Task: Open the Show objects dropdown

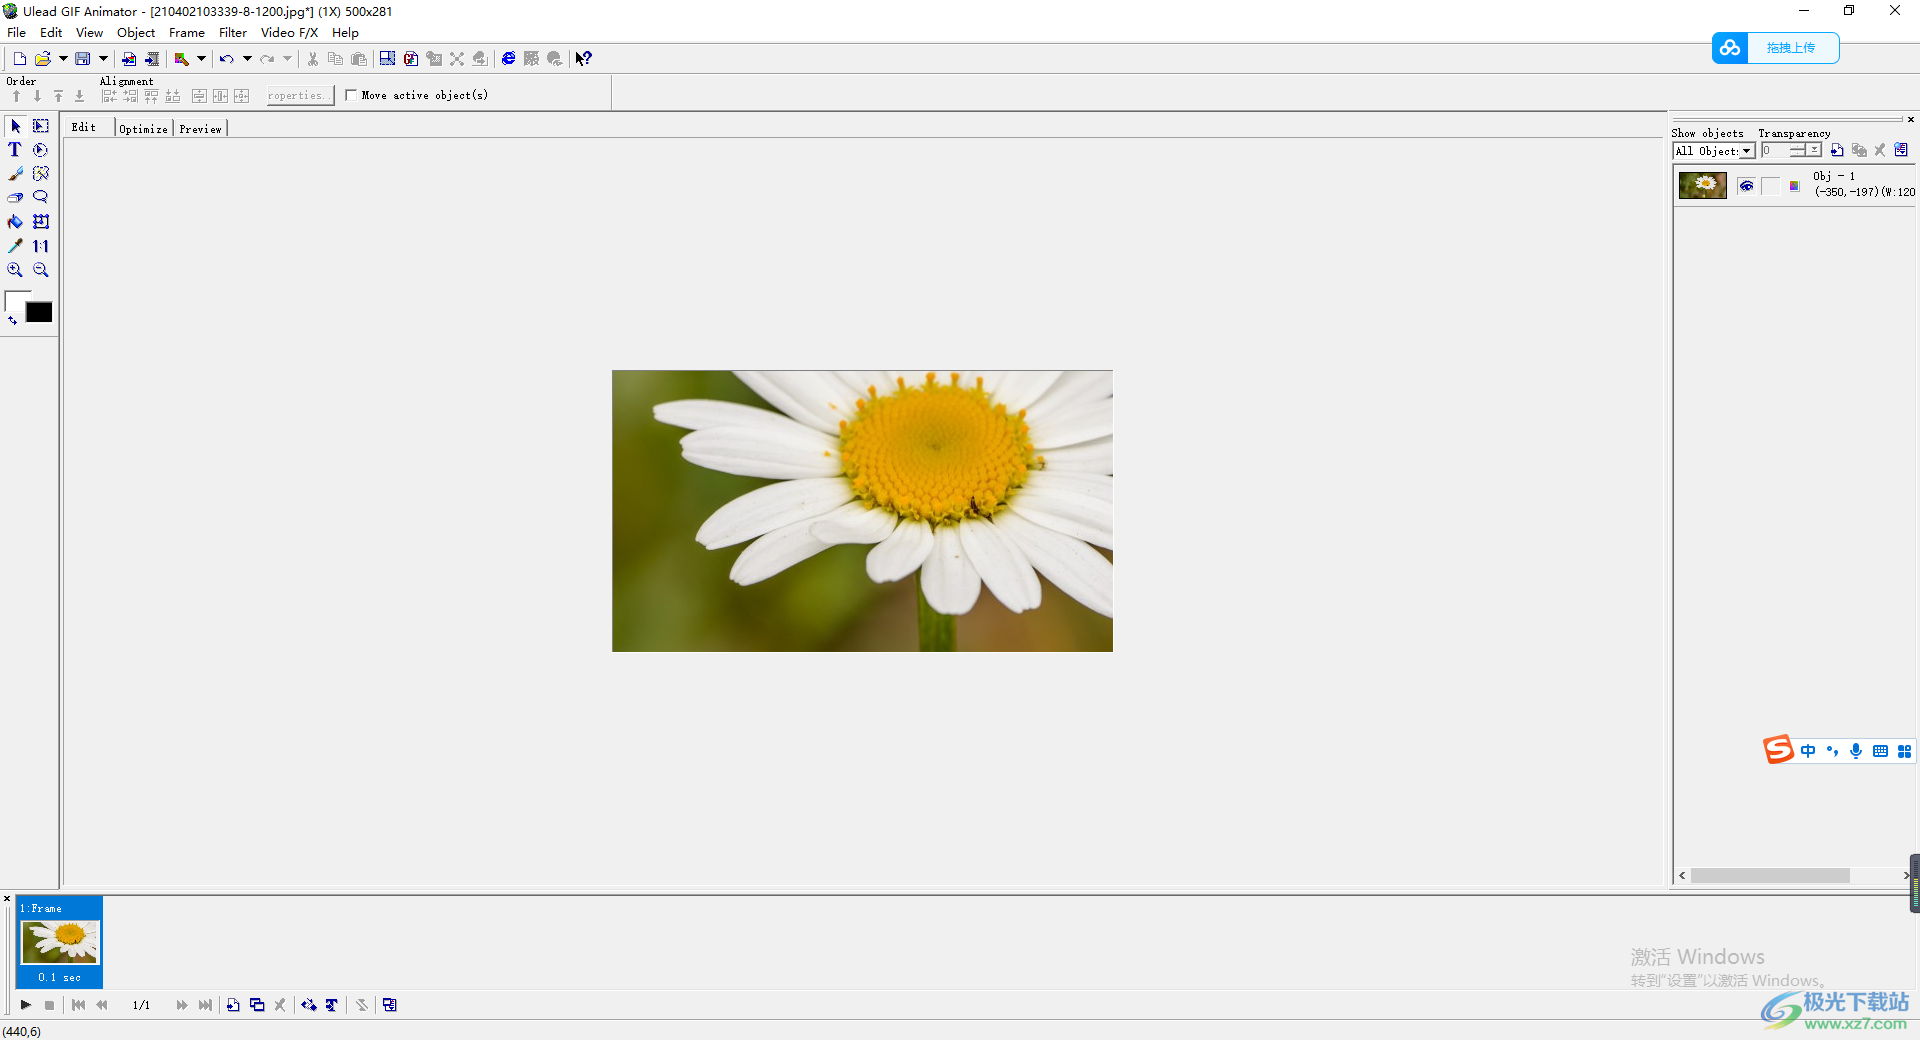Action: 1746,151
